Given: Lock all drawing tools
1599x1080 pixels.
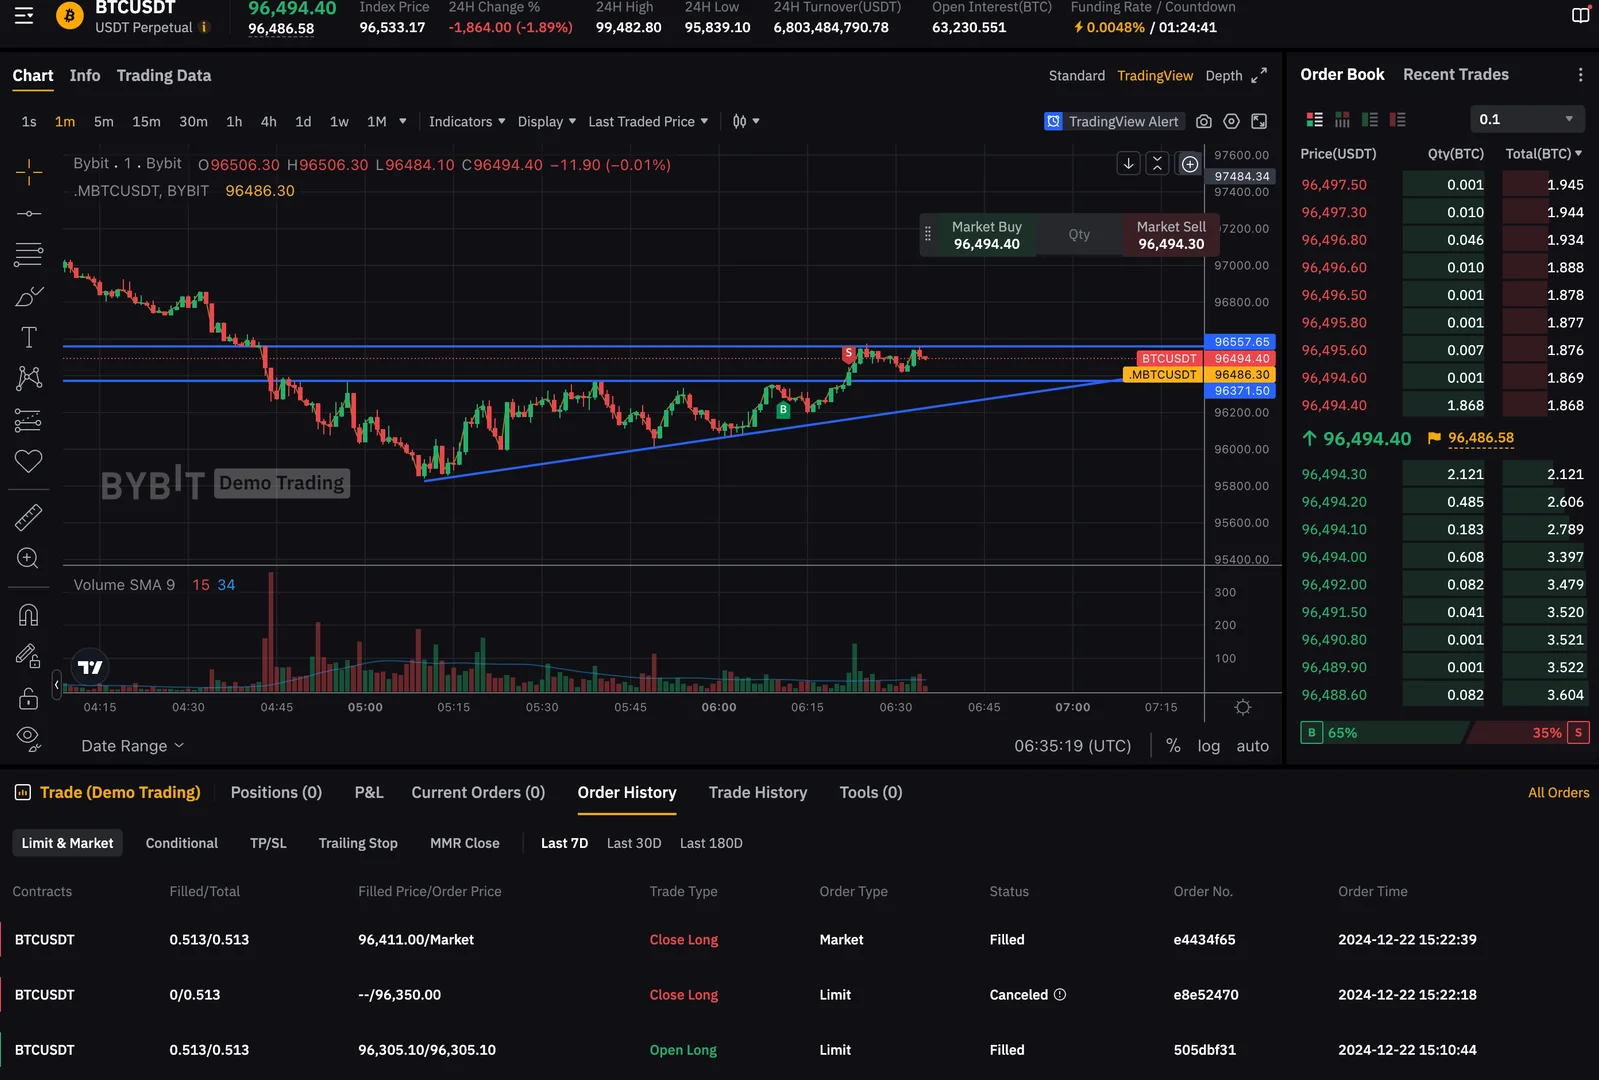Looking at the screenshot, I should [x=29, y=697].
